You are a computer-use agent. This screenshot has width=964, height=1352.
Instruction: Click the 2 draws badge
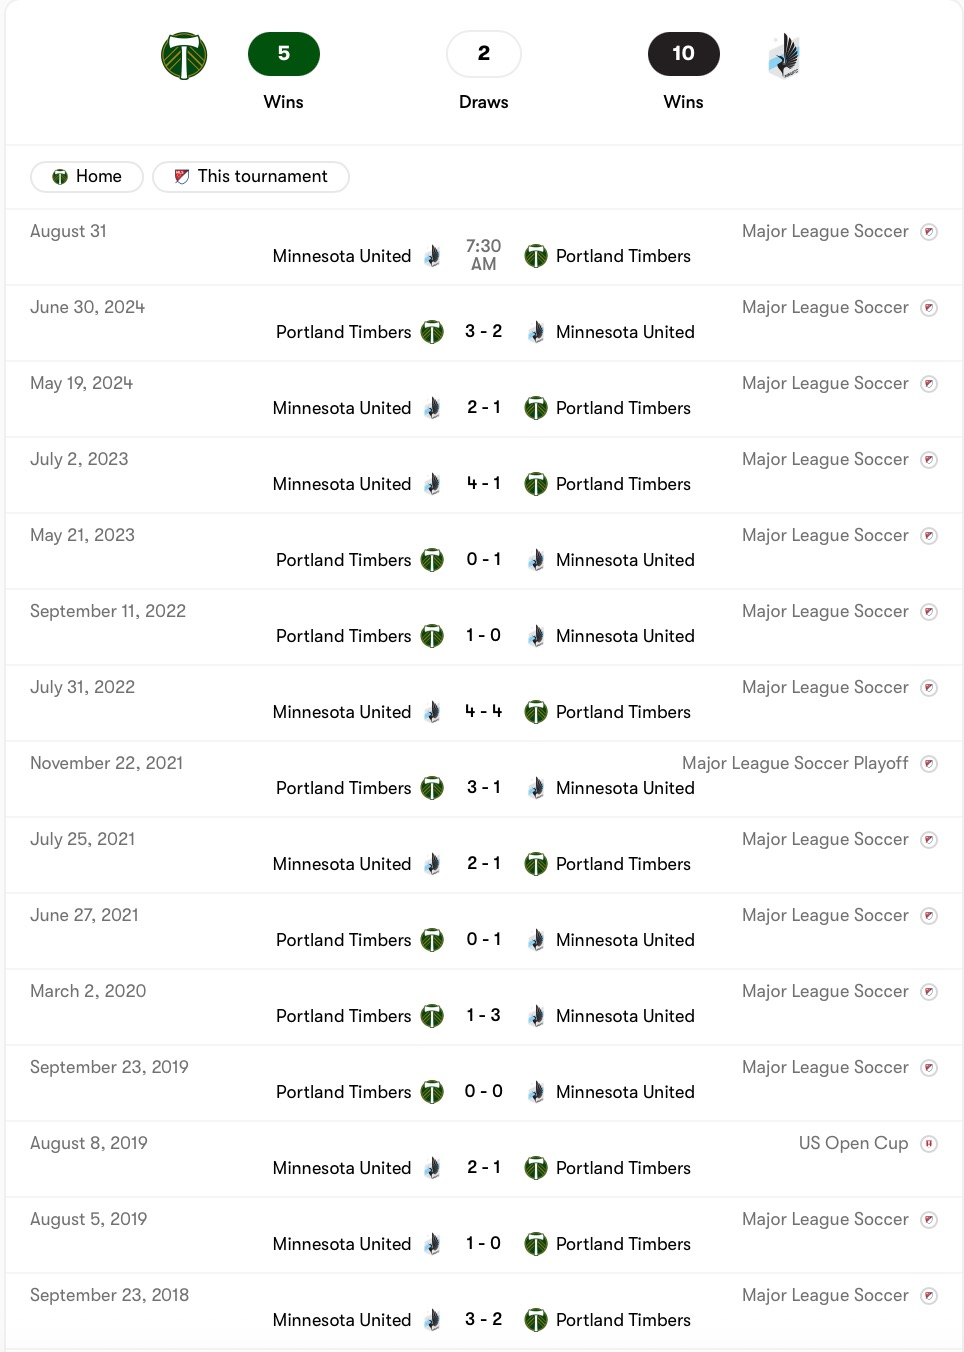tap(484, 54)
